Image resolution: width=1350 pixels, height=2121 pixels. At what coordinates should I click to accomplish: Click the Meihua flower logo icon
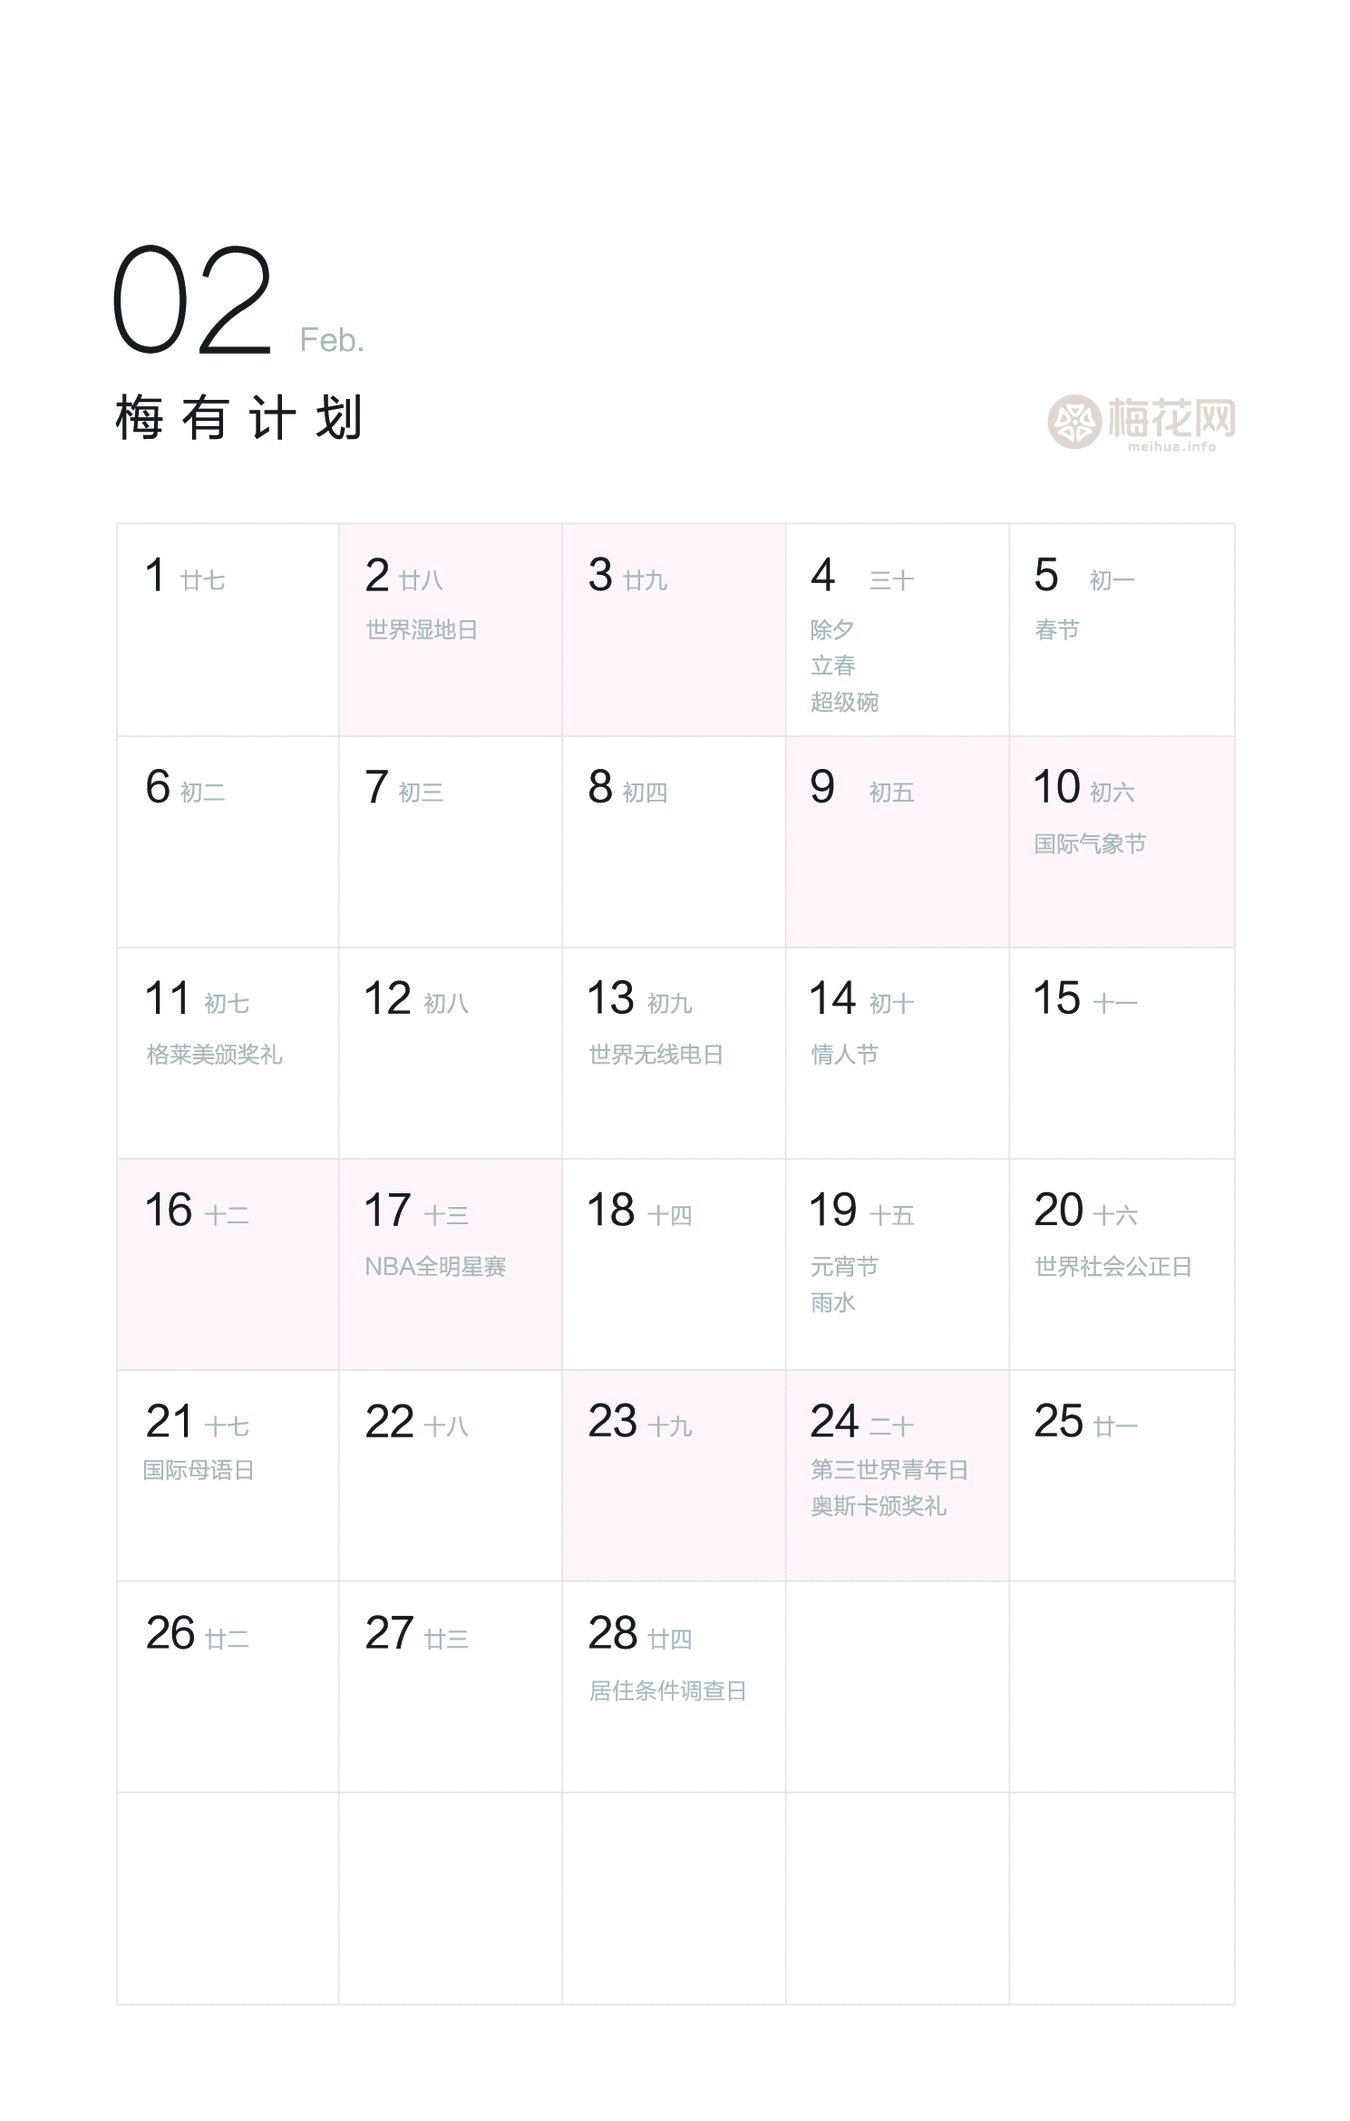point(1074,421)
